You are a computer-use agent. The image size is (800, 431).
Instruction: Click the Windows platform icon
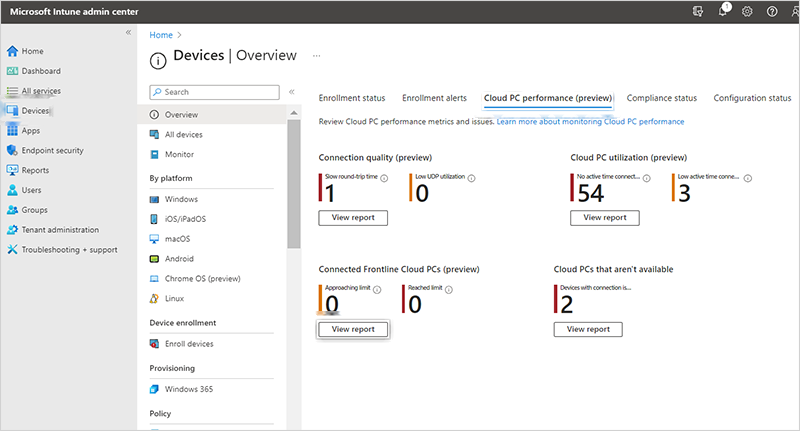(154, 199)
